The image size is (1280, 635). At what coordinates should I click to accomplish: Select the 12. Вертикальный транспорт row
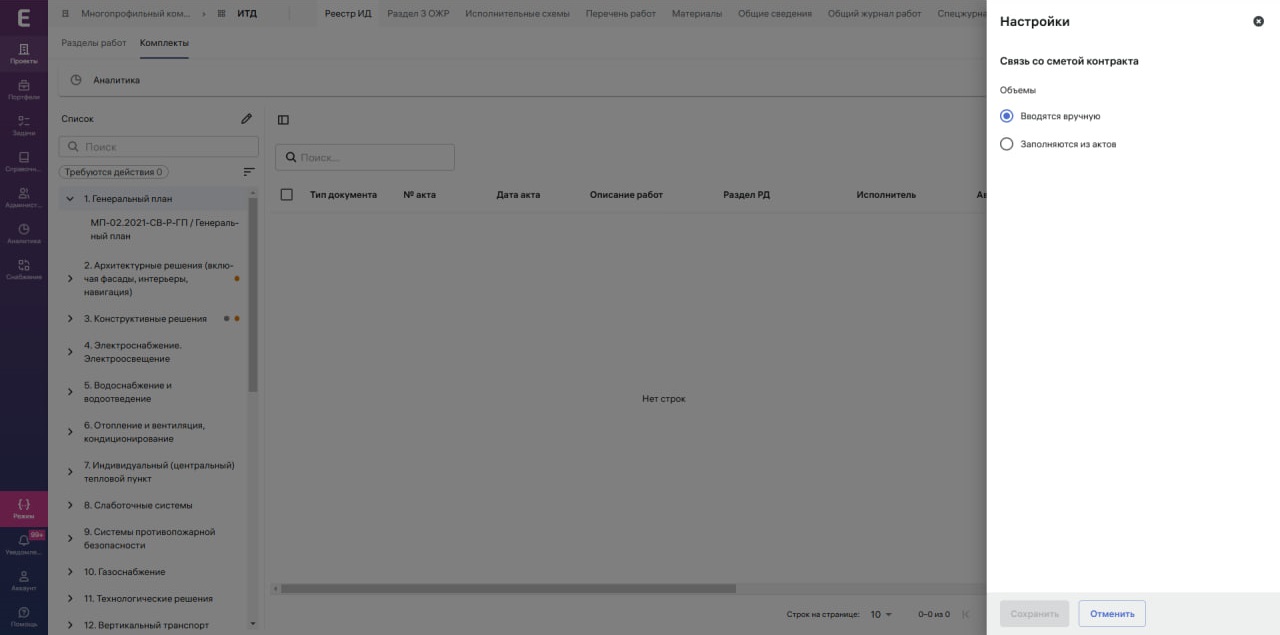(154, 625)
